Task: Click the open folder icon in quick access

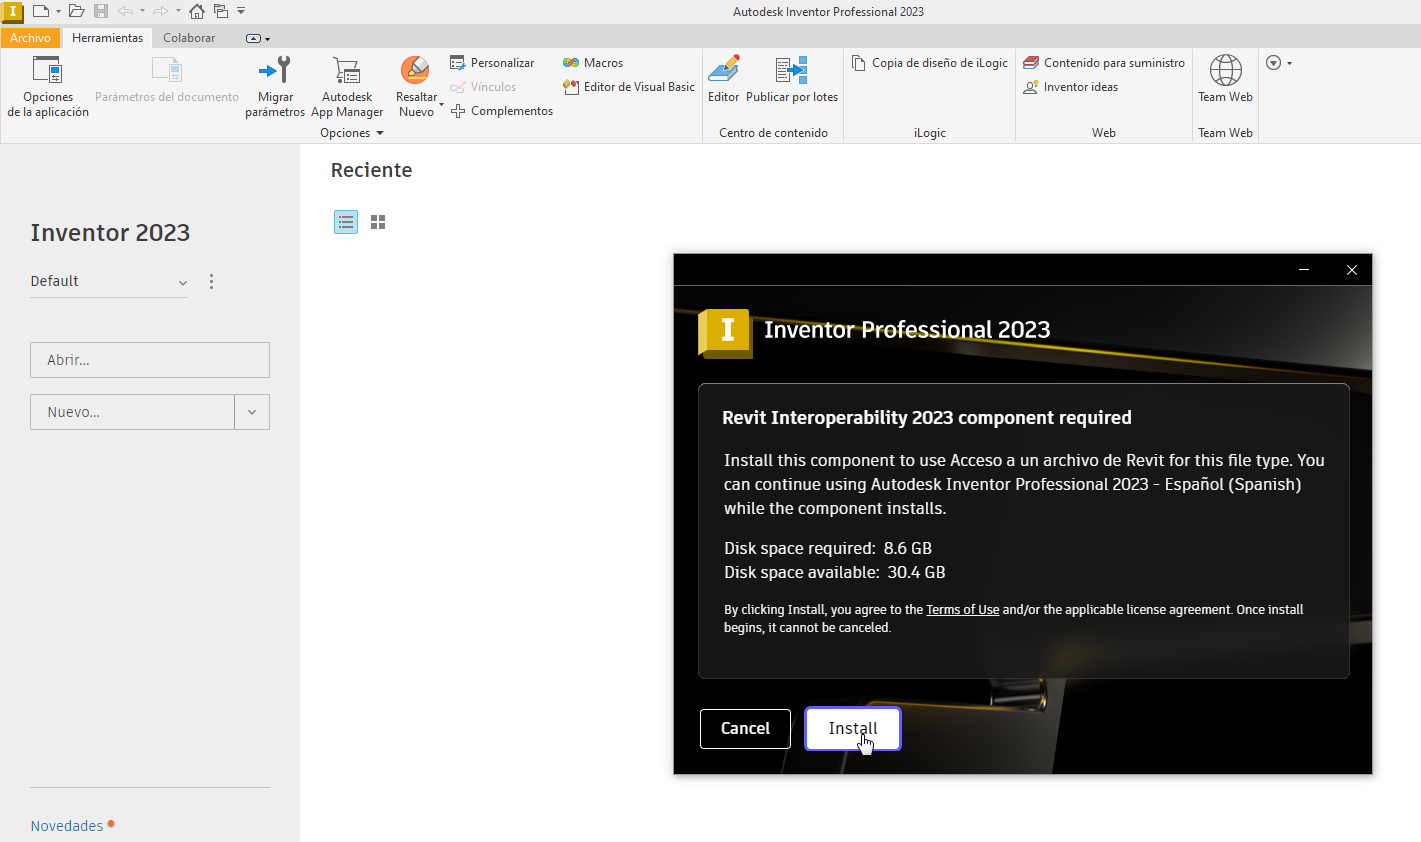Action: pyautogui.click(x=76, y=11)
